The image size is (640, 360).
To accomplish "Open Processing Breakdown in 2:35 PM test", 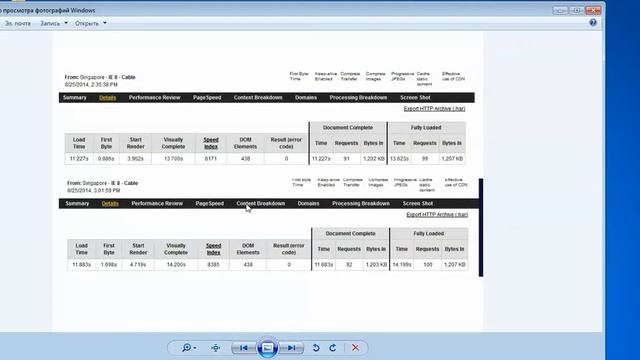I will pos(358,98).
